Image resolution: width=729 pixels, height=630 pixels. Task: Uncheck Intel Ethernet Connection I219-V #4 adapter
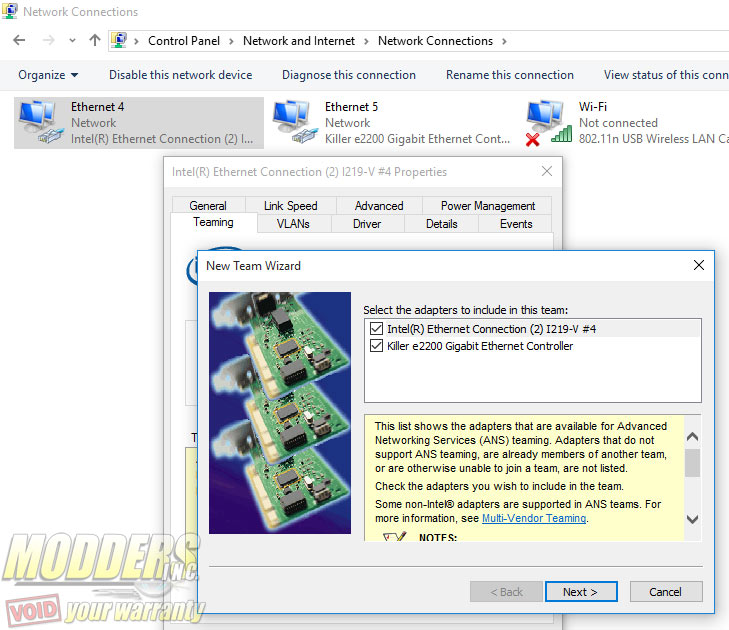pyautogui.click(x=376, y=329)
